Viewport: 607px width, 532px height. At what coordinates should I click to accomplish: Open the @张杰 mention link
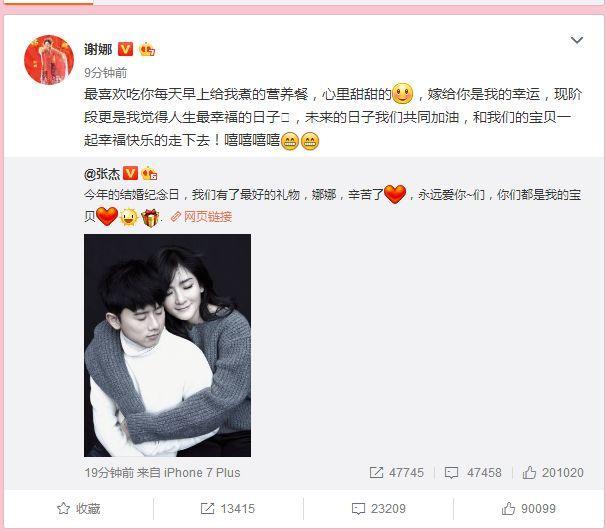(x=102, y=174)
